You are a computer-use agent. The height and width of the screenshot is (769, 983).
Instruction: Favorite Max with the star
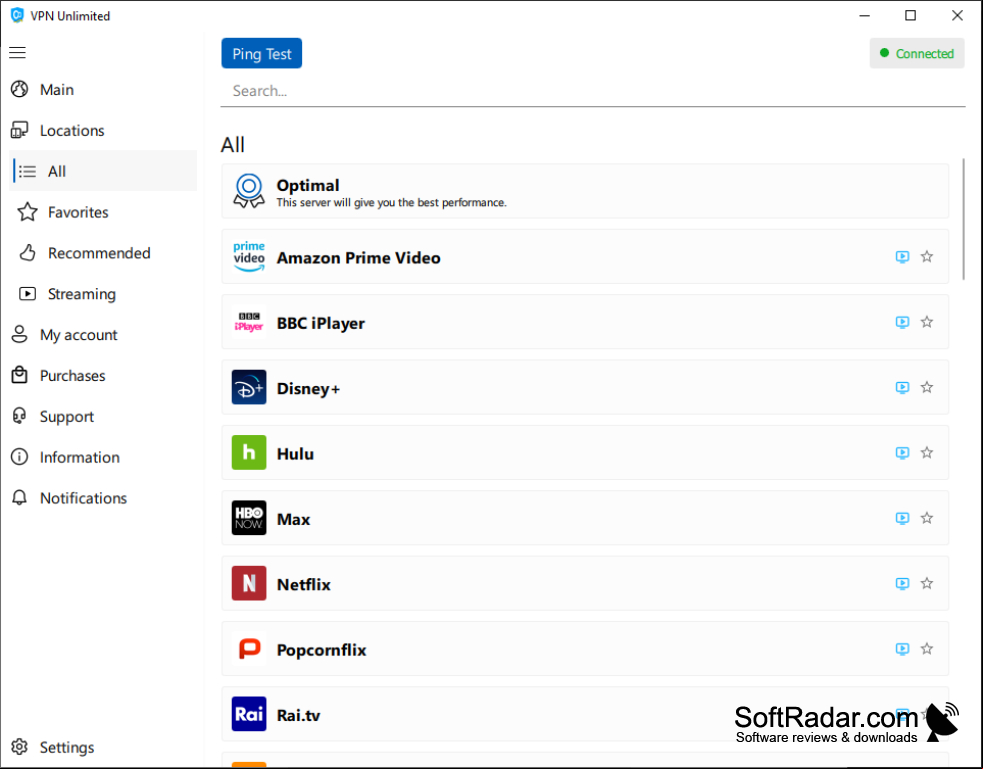927,517
